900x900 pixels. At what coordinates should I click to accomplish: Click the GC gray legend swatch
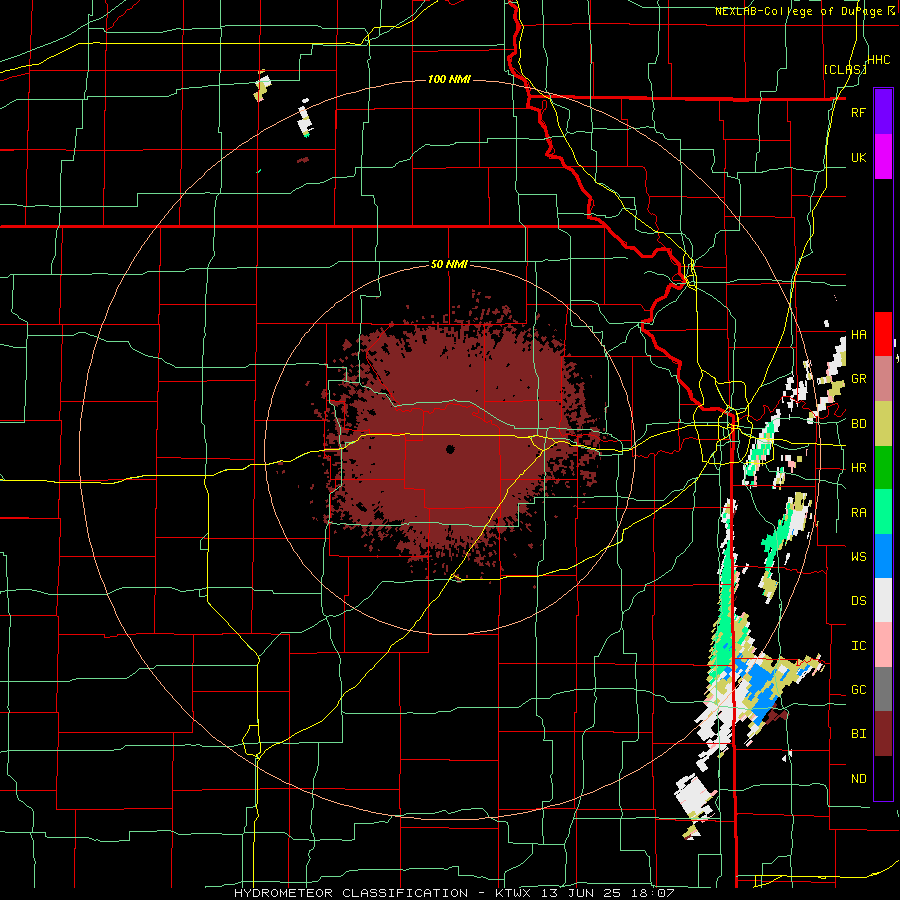883,689
